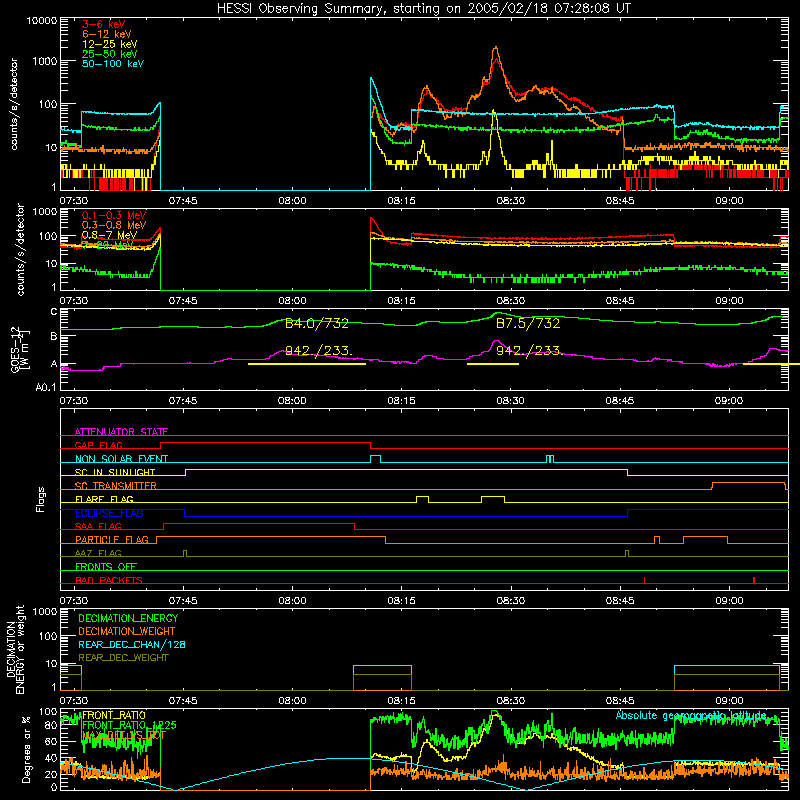The width and height of the screenshot is (800, 800).
Task: Select the GAP_FLAG label
Action: coord(98,445)
